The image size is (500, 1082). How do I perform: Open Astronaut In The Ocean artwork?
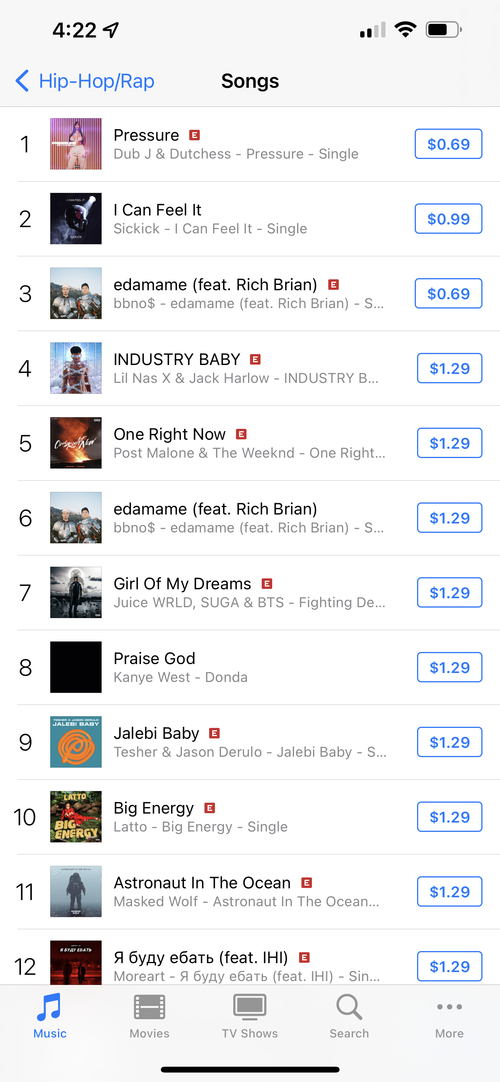(x=76, y=892)
